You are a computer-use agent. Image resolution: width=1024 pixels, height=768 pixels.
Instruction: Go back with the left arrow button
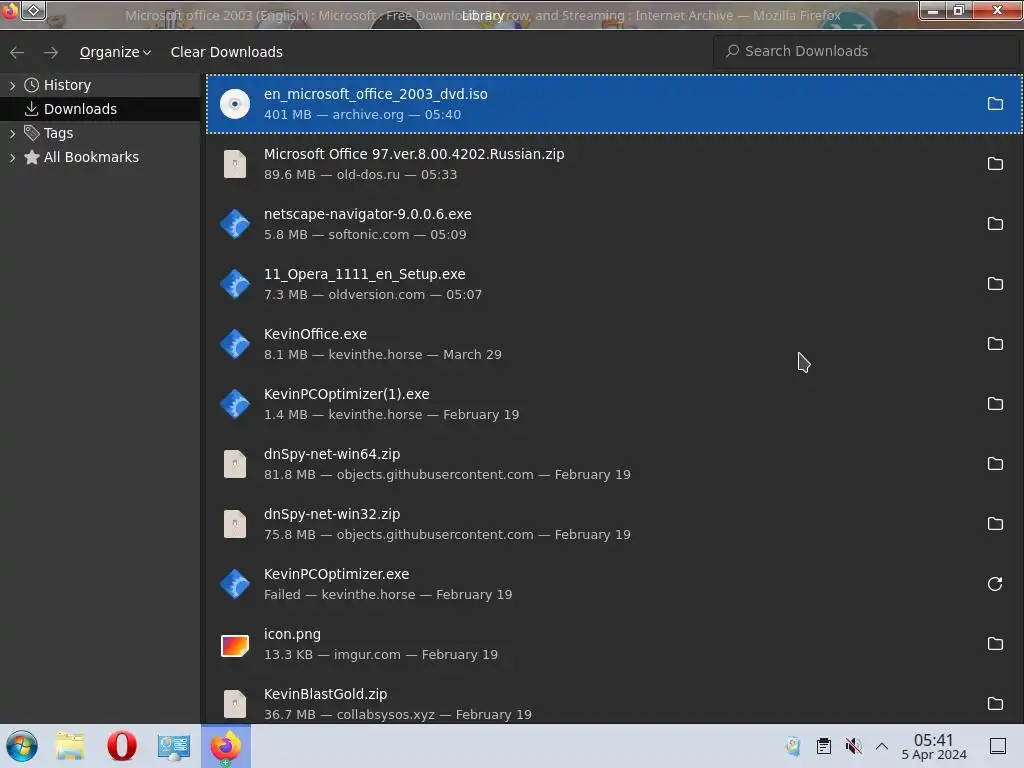pos(17,52)
